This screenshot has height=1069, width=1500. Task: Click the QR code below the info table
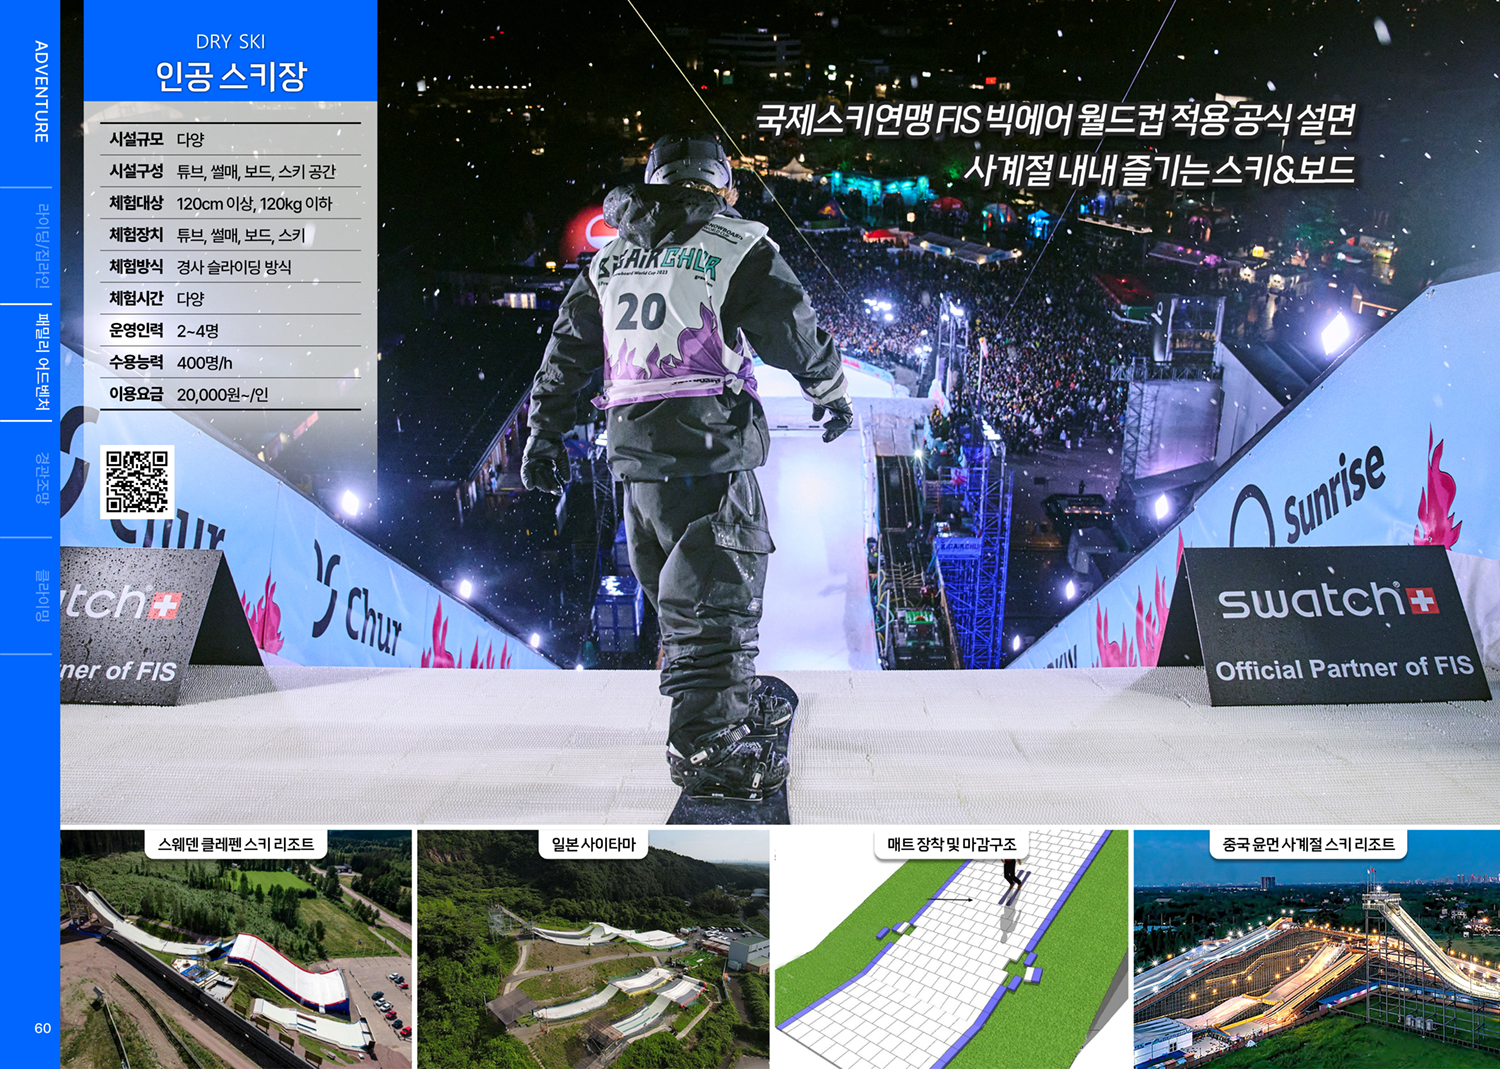click(x=137, y=481)
